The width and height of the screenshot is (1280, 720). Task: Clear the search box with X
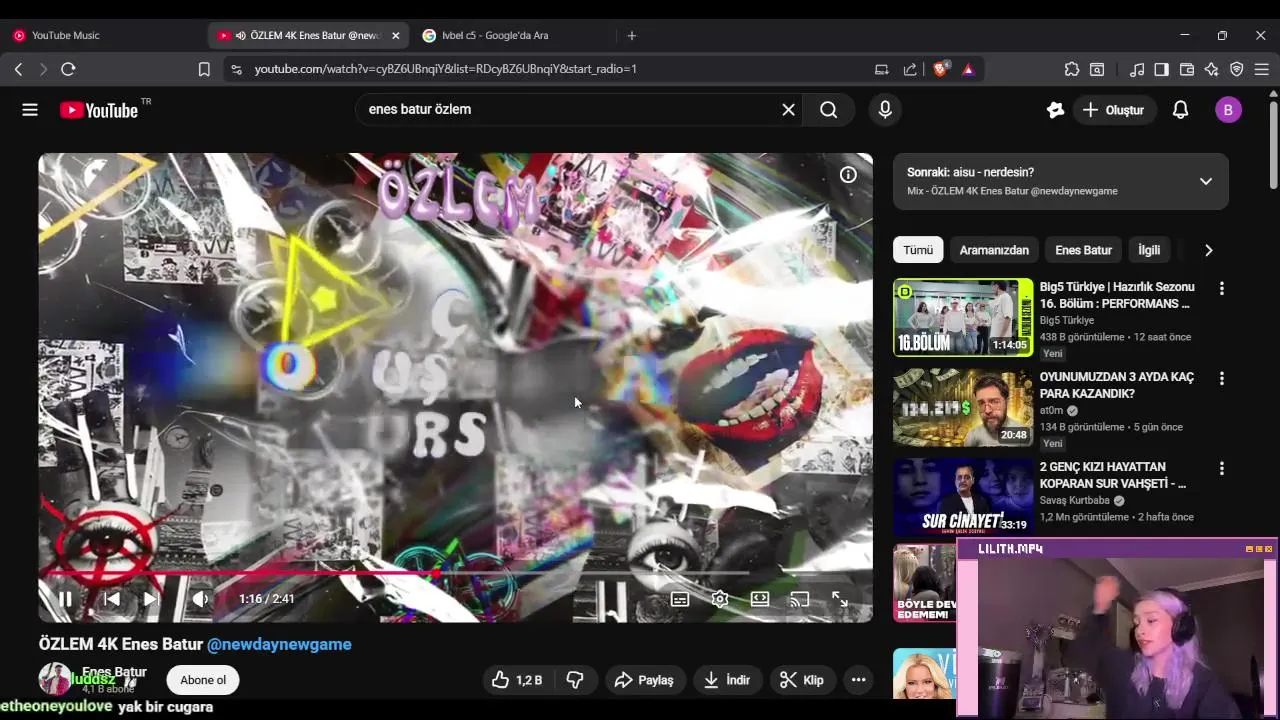[788, 110]
